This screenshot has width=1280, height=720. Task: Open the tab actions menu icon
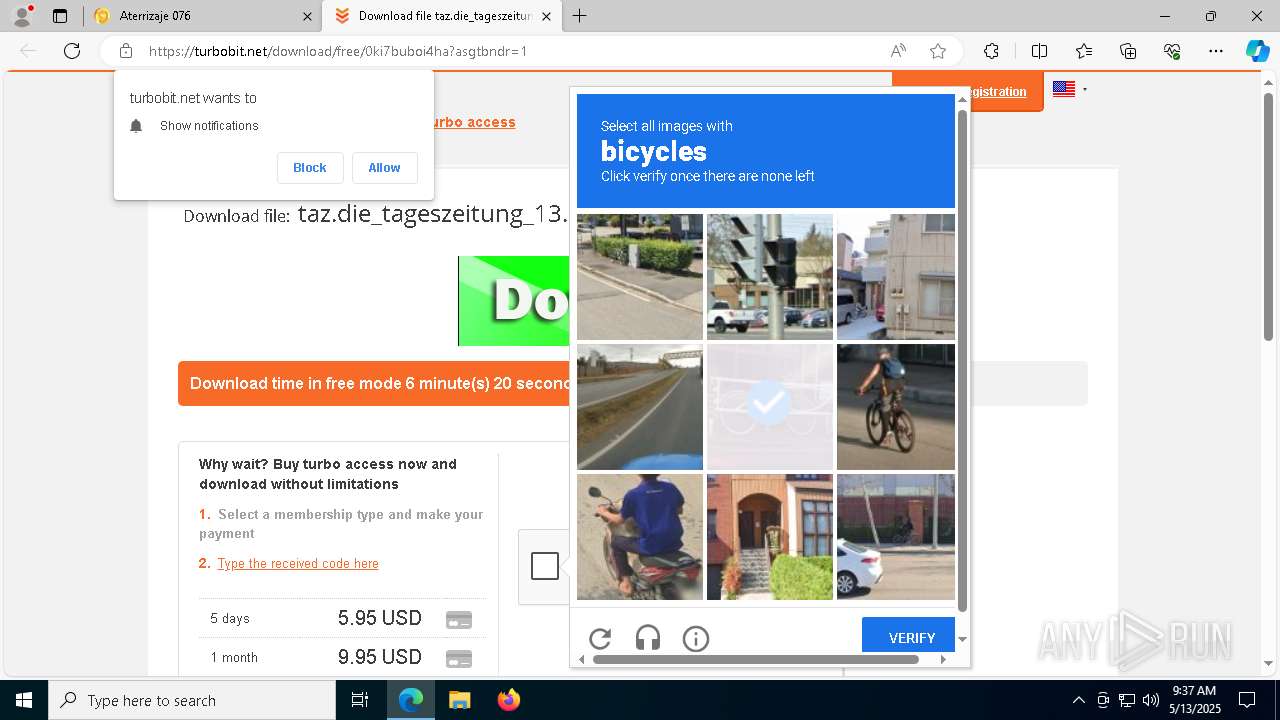tap(60, 16)
